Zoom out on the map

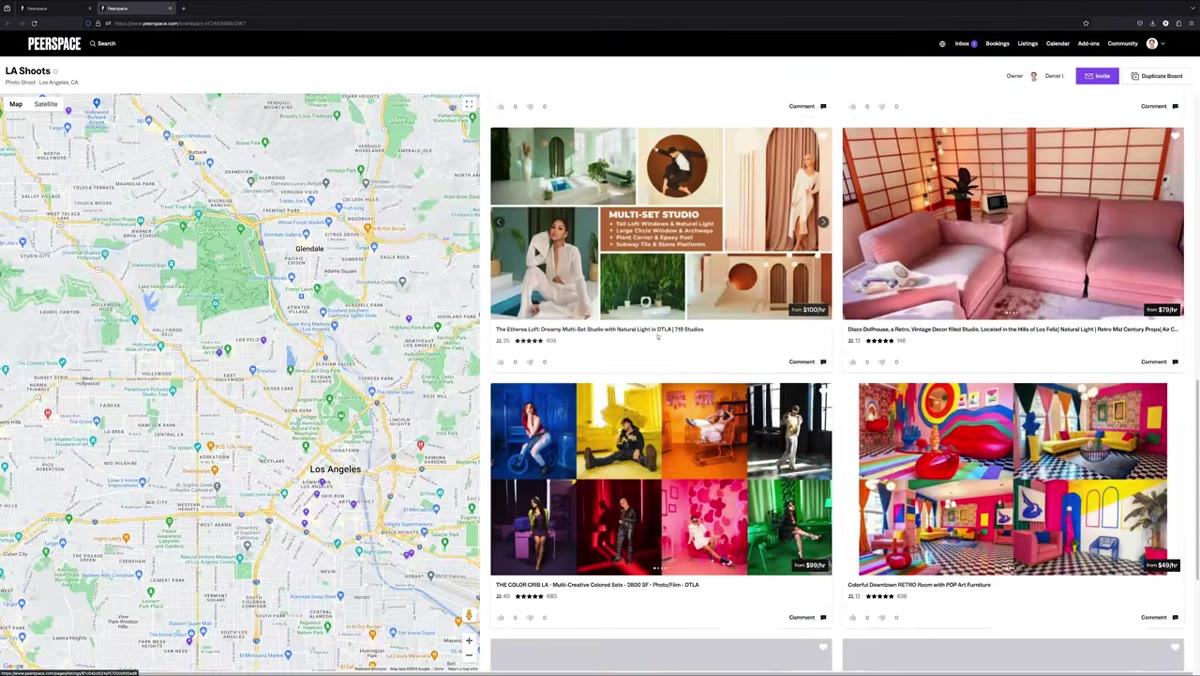469,656
